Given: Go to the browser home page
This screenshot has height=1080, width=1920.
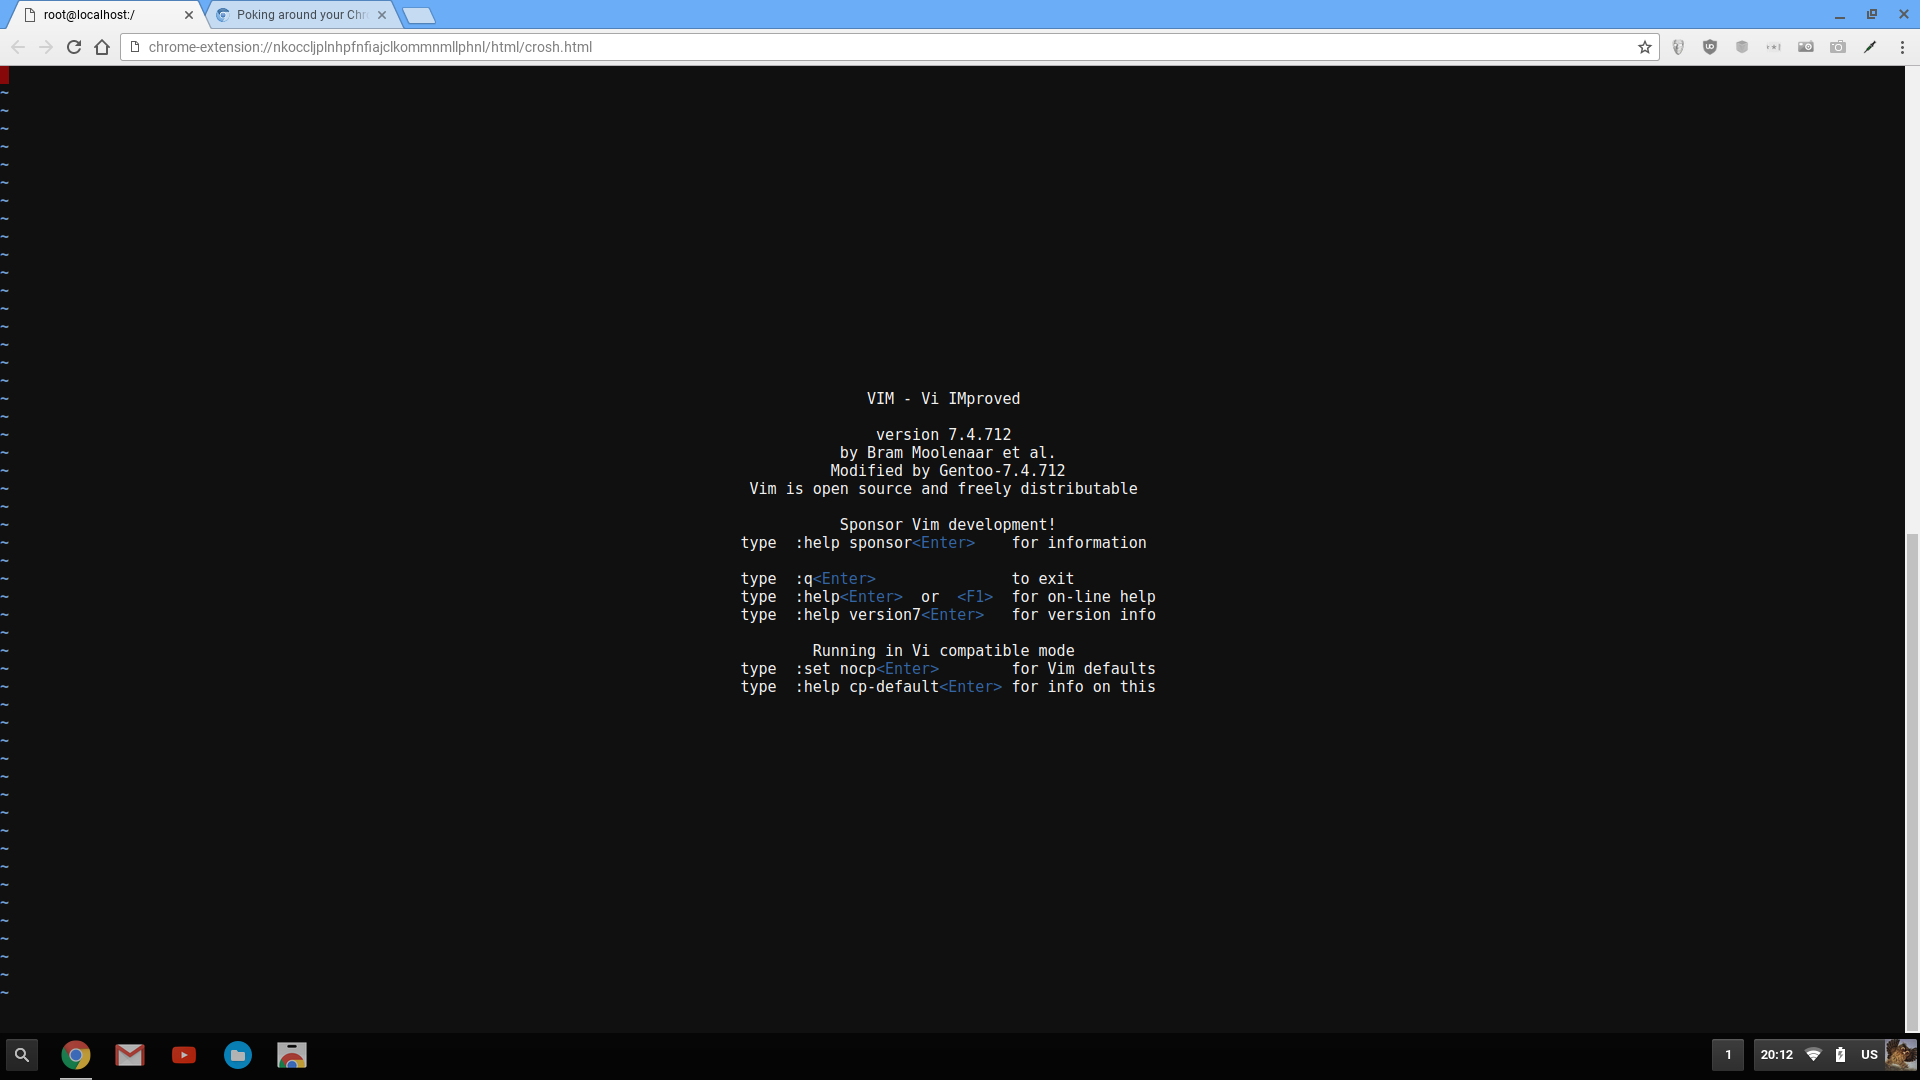Looking at the screenshot, I should point(102,47).
